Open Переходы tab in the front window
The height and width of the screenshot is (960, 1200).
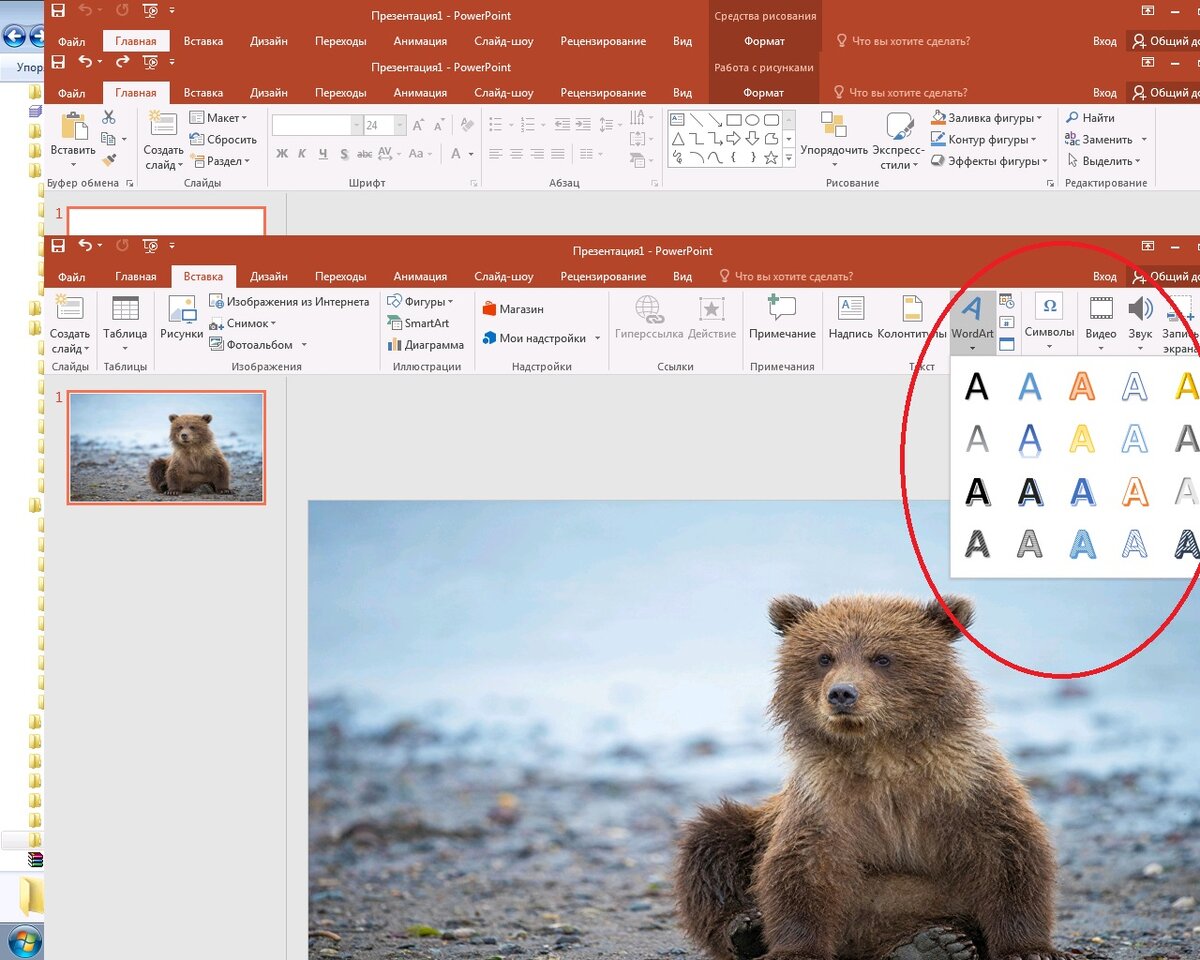click(x=340, y=276)
